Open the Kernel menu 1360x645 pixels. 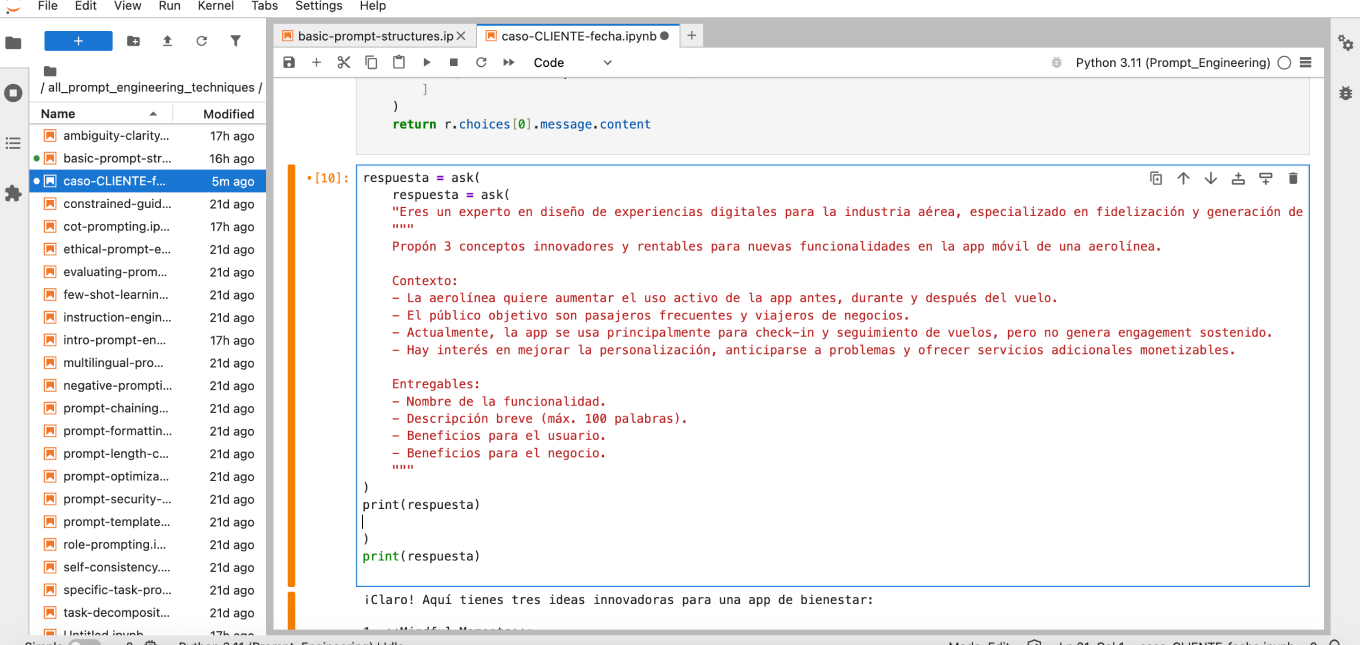(x=215, y=6)
